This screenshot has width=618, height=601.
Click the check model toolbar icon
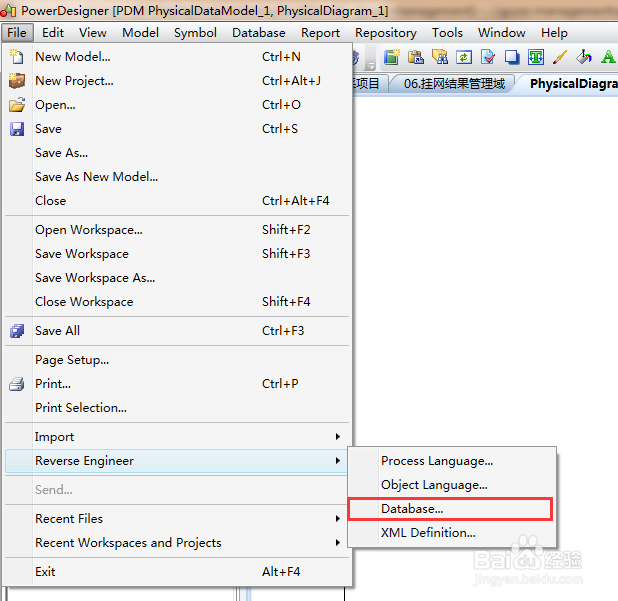[488, 57]
